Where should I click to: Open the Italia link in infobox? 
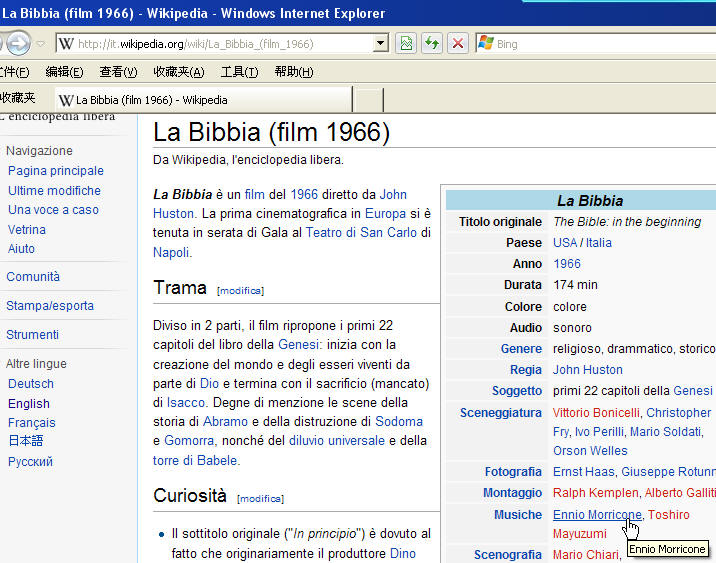pyautogui.click(x=598, y=242)
